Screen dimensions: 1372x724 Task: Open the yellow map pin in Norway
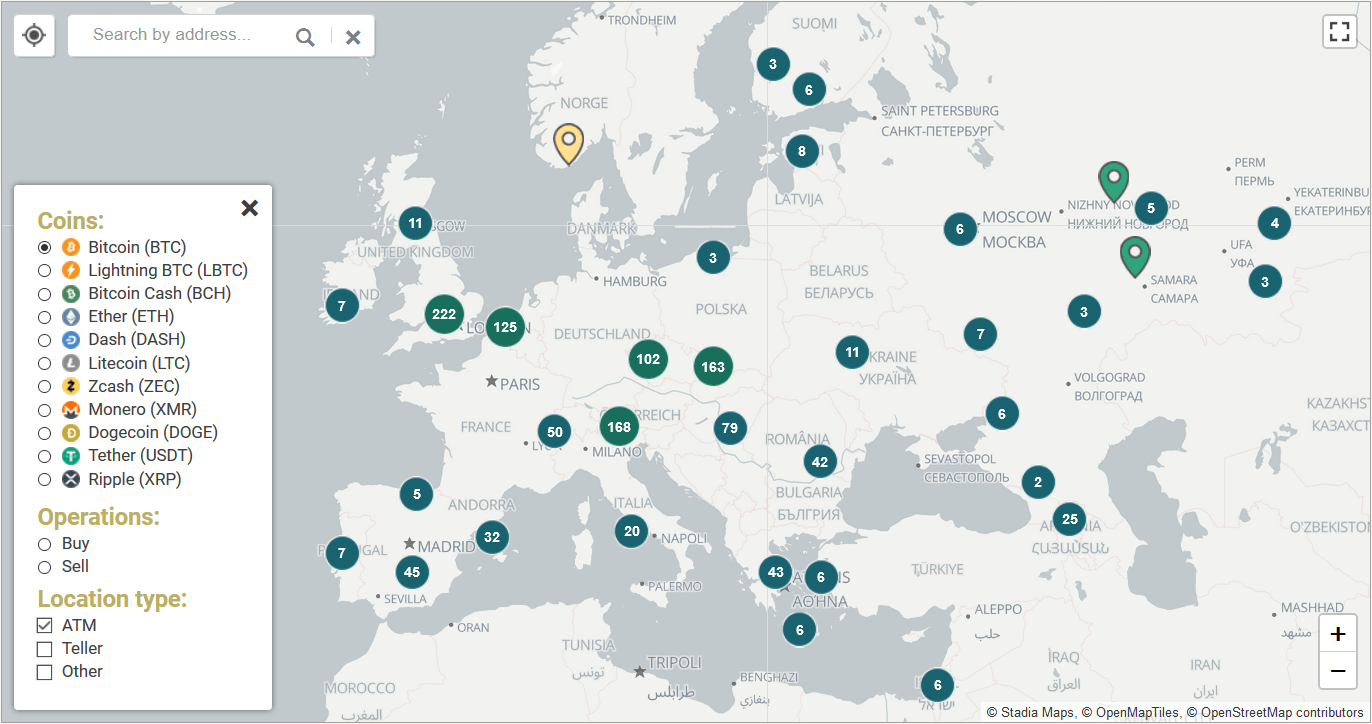click(568, 143)
